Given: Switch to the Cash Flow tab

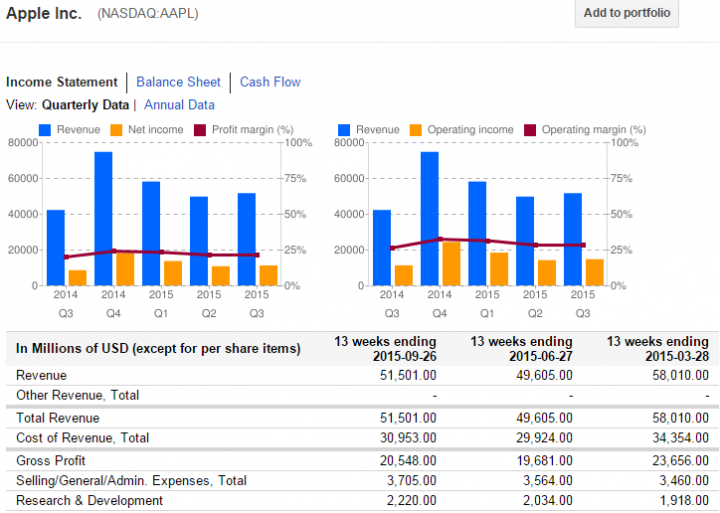Looking at the screenshot, I should coord(270,82).
